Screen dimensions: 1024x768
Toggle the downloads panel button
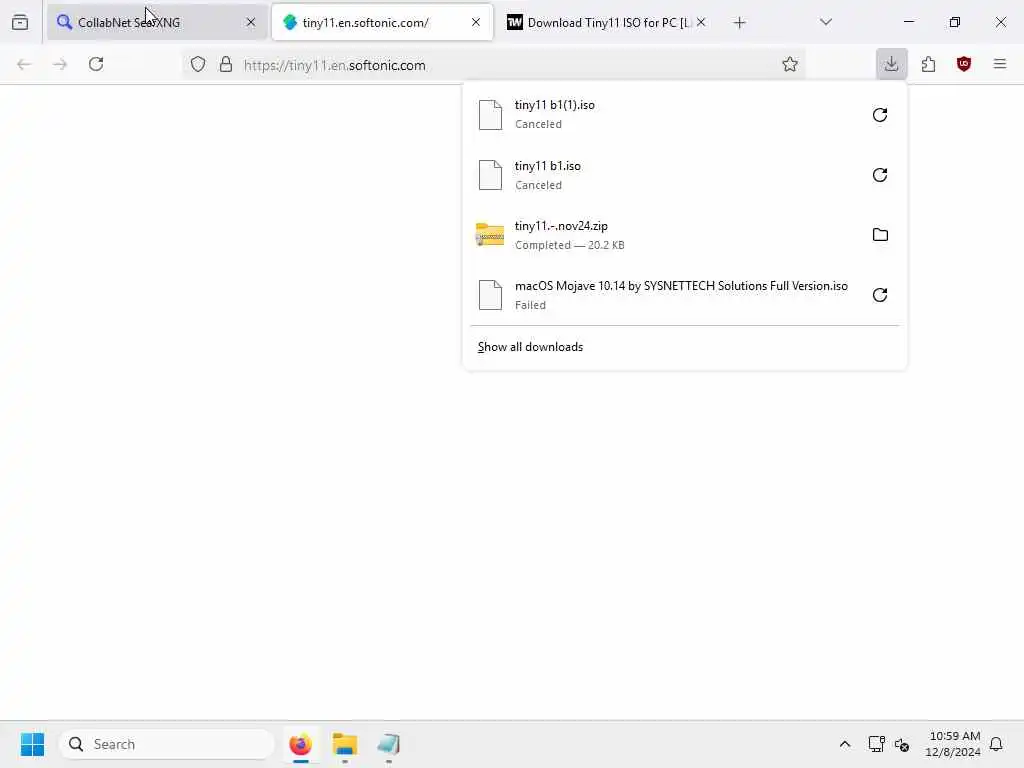click(891, 64)
